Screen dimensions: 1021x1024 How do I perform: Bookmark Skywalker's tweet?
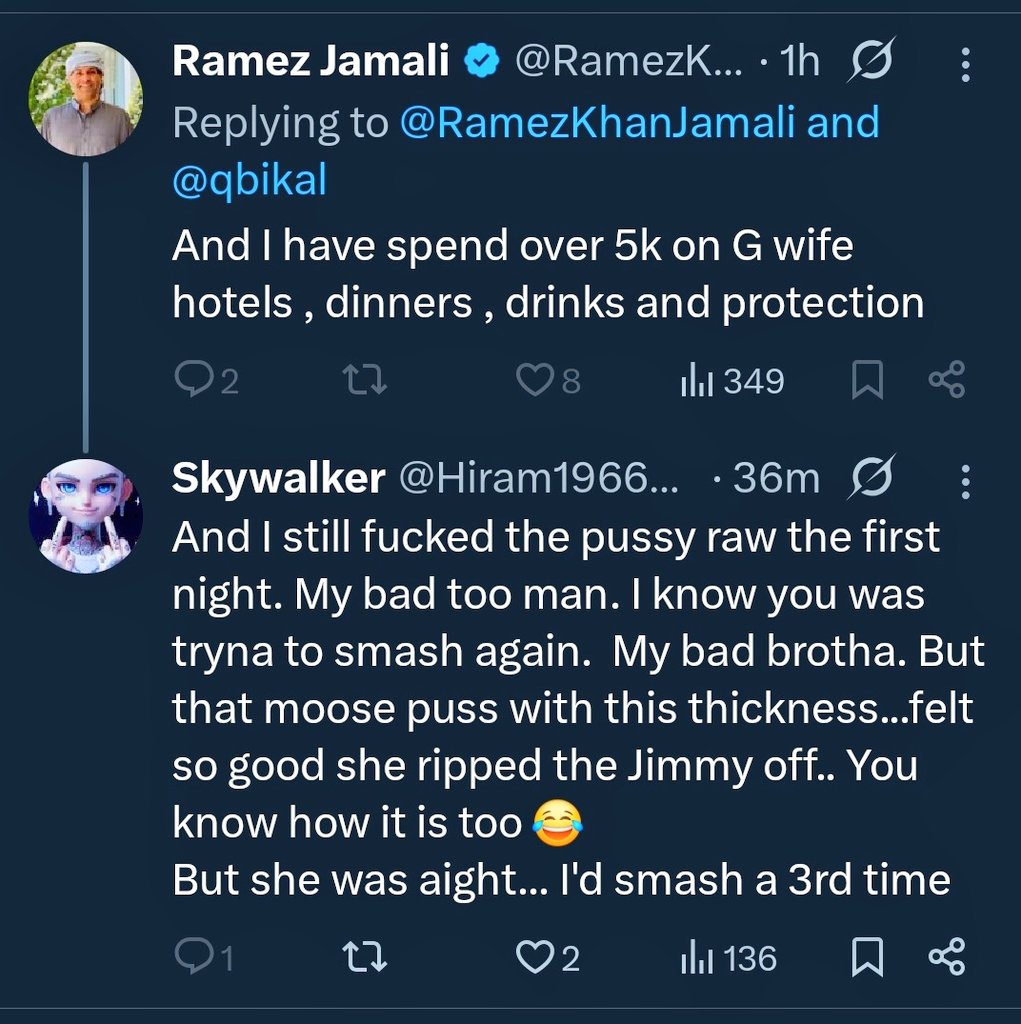[x=866, y=959]
